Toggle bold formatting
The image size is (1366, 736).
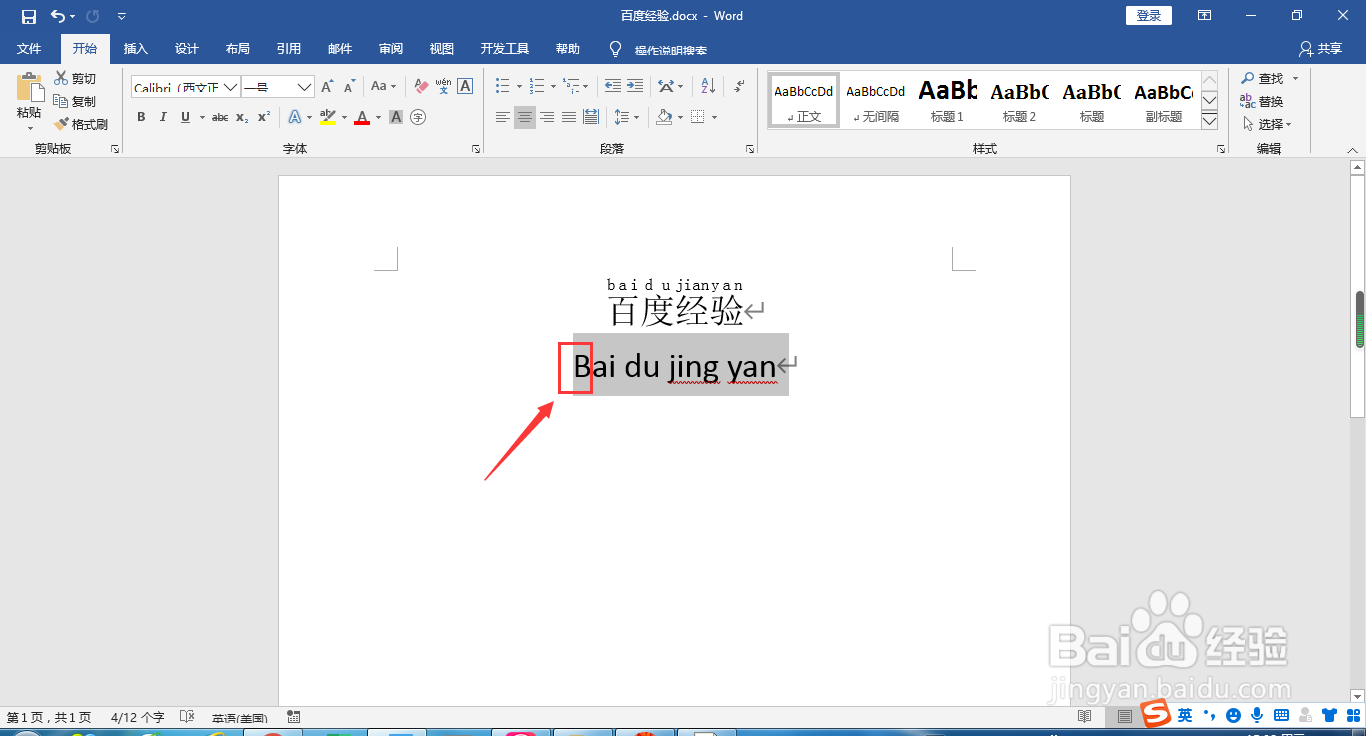coord(141,117)
